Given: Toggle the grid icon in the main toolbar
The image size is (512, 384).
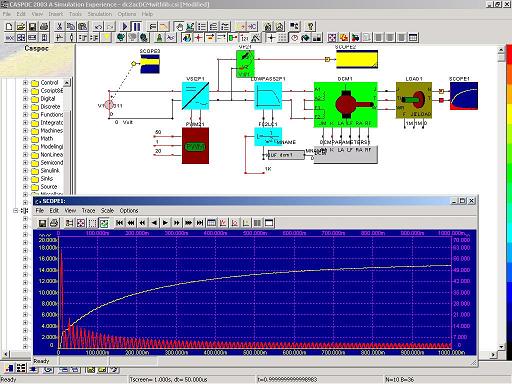Looking at the screenshot, I should tap(282, 37).
